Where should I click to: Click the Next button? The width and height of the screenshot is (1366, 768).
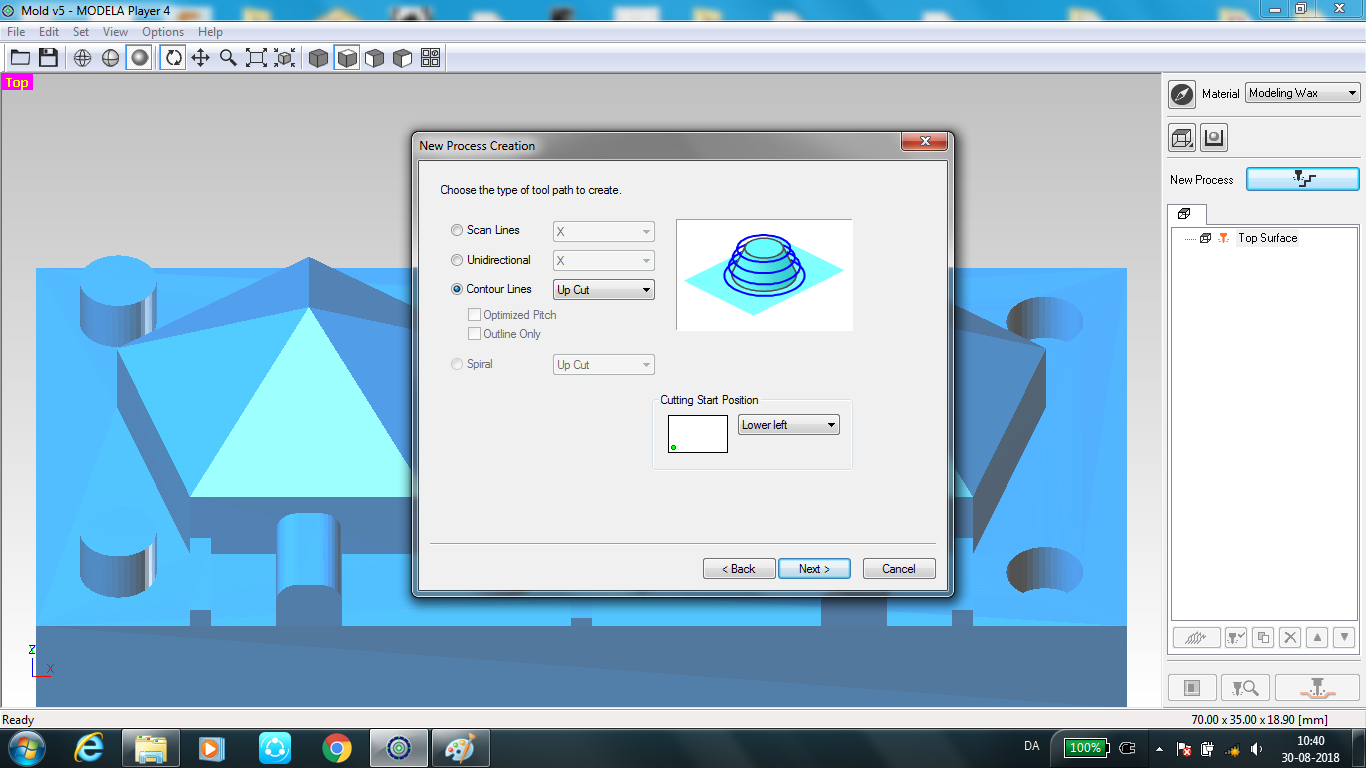click(x=815, y=569)
